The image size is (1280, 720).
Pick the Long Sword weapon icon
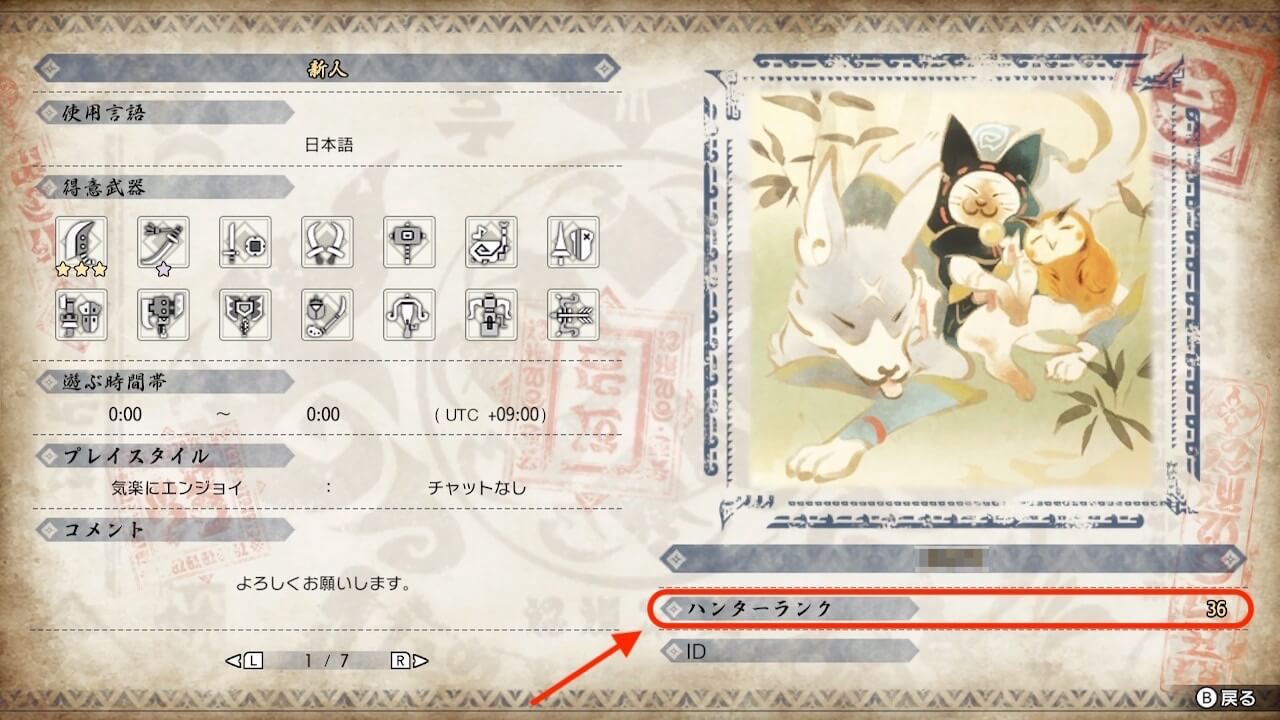[164, 241]
